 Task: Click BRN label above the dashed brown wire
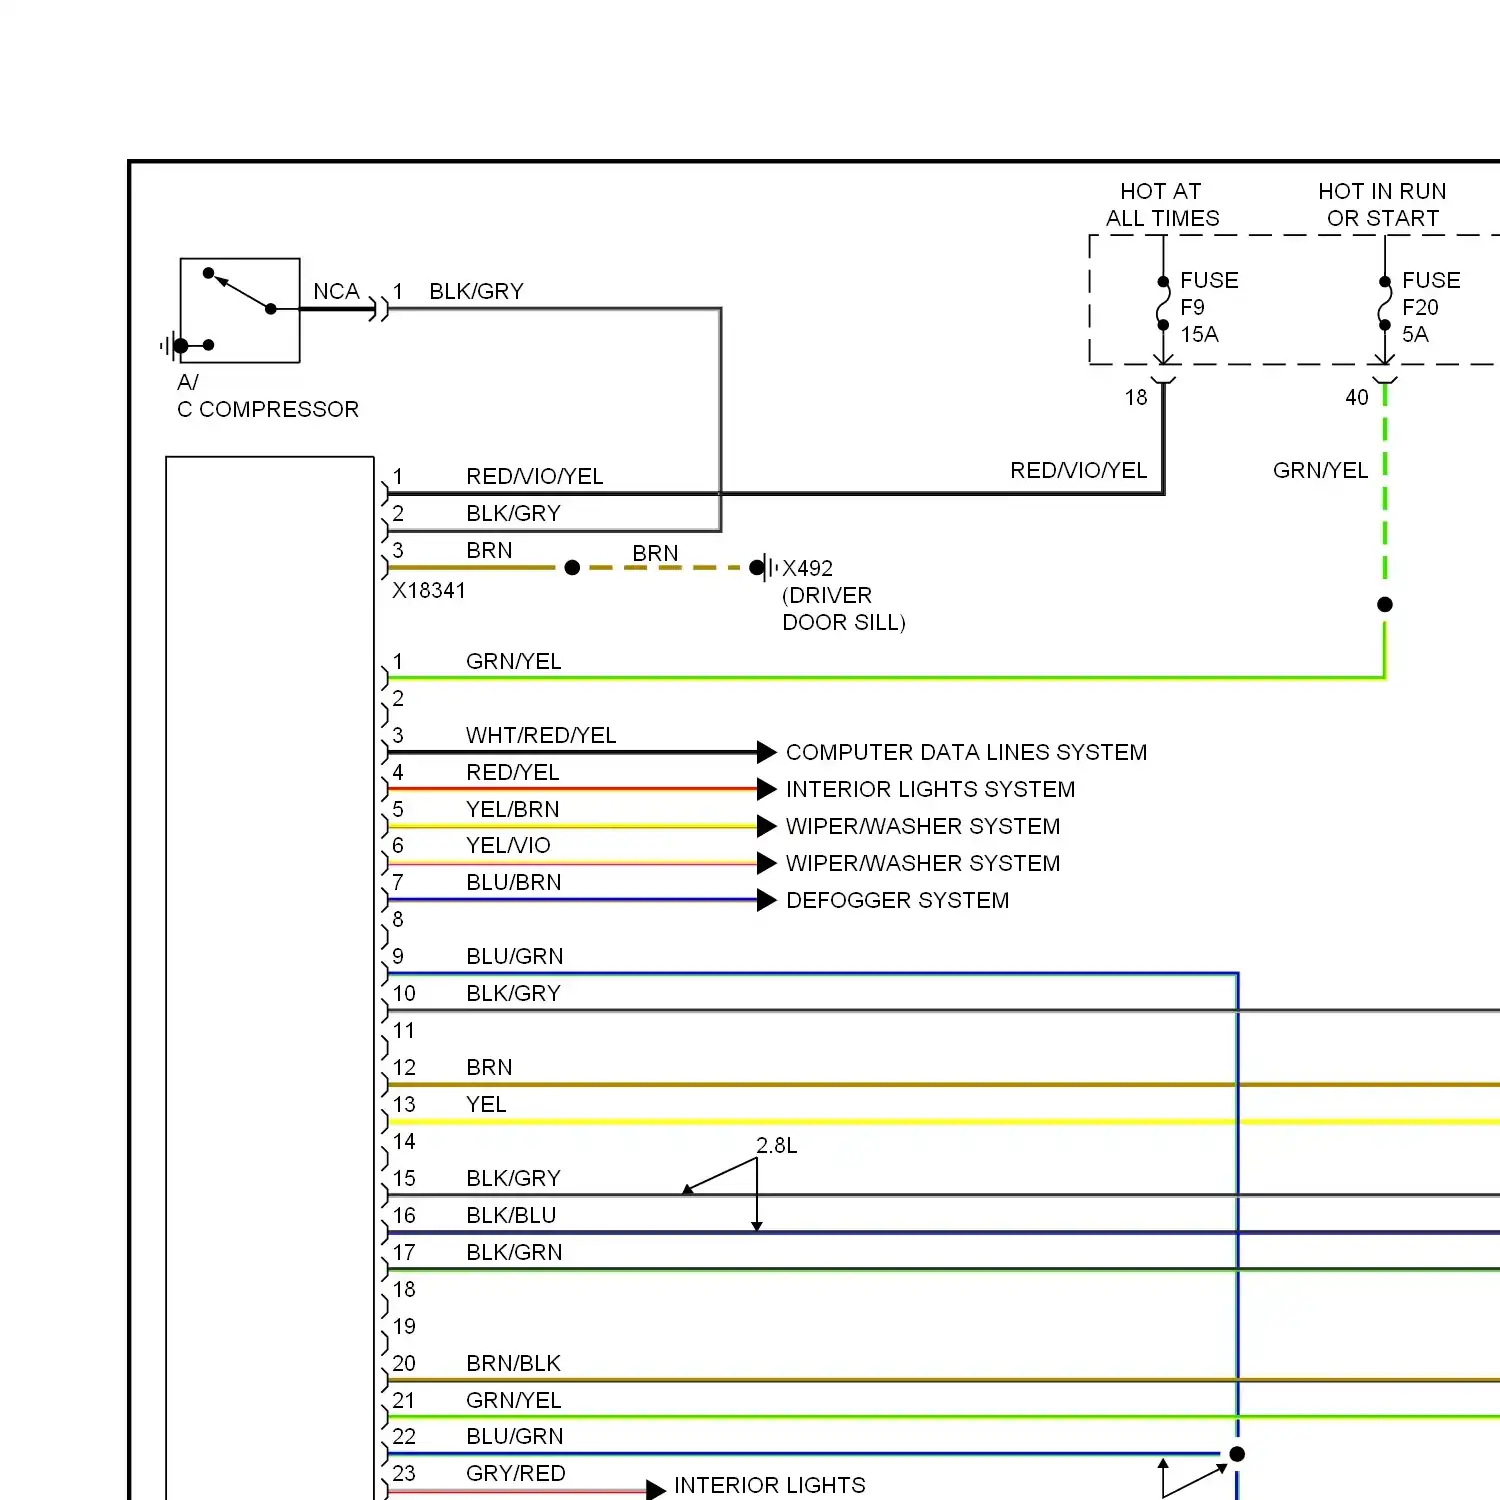coord(655,554)
